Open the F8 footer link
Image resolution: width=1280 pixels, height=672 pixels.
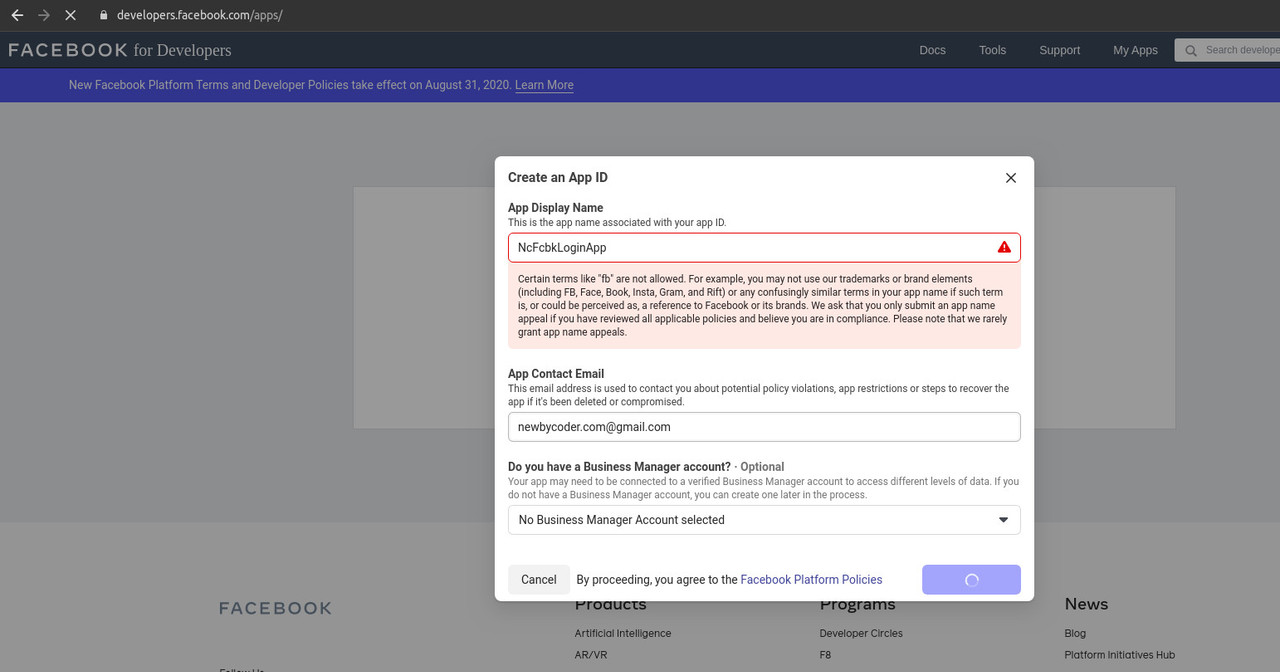coord(825,655)
